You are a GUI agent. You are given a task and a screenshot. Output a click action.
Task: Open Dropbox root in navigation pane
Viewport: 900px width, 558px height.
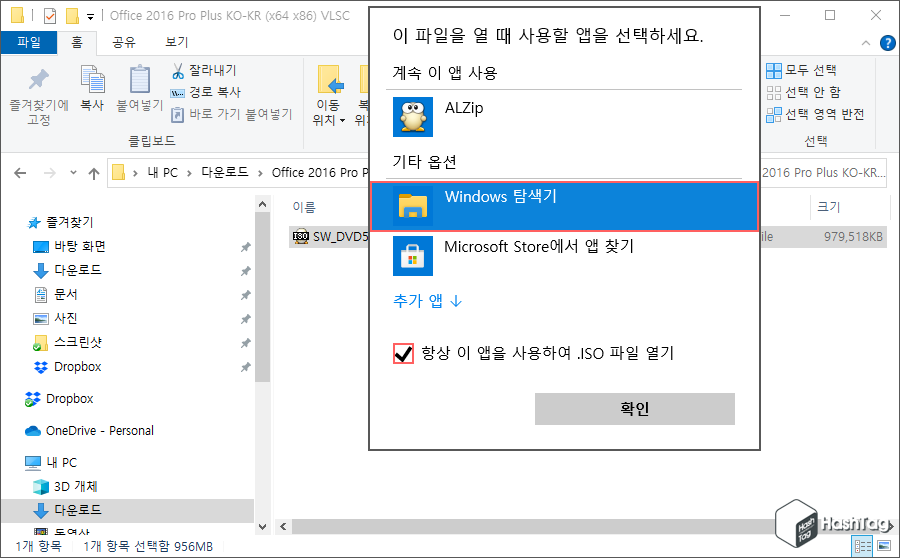coord(59,398)
